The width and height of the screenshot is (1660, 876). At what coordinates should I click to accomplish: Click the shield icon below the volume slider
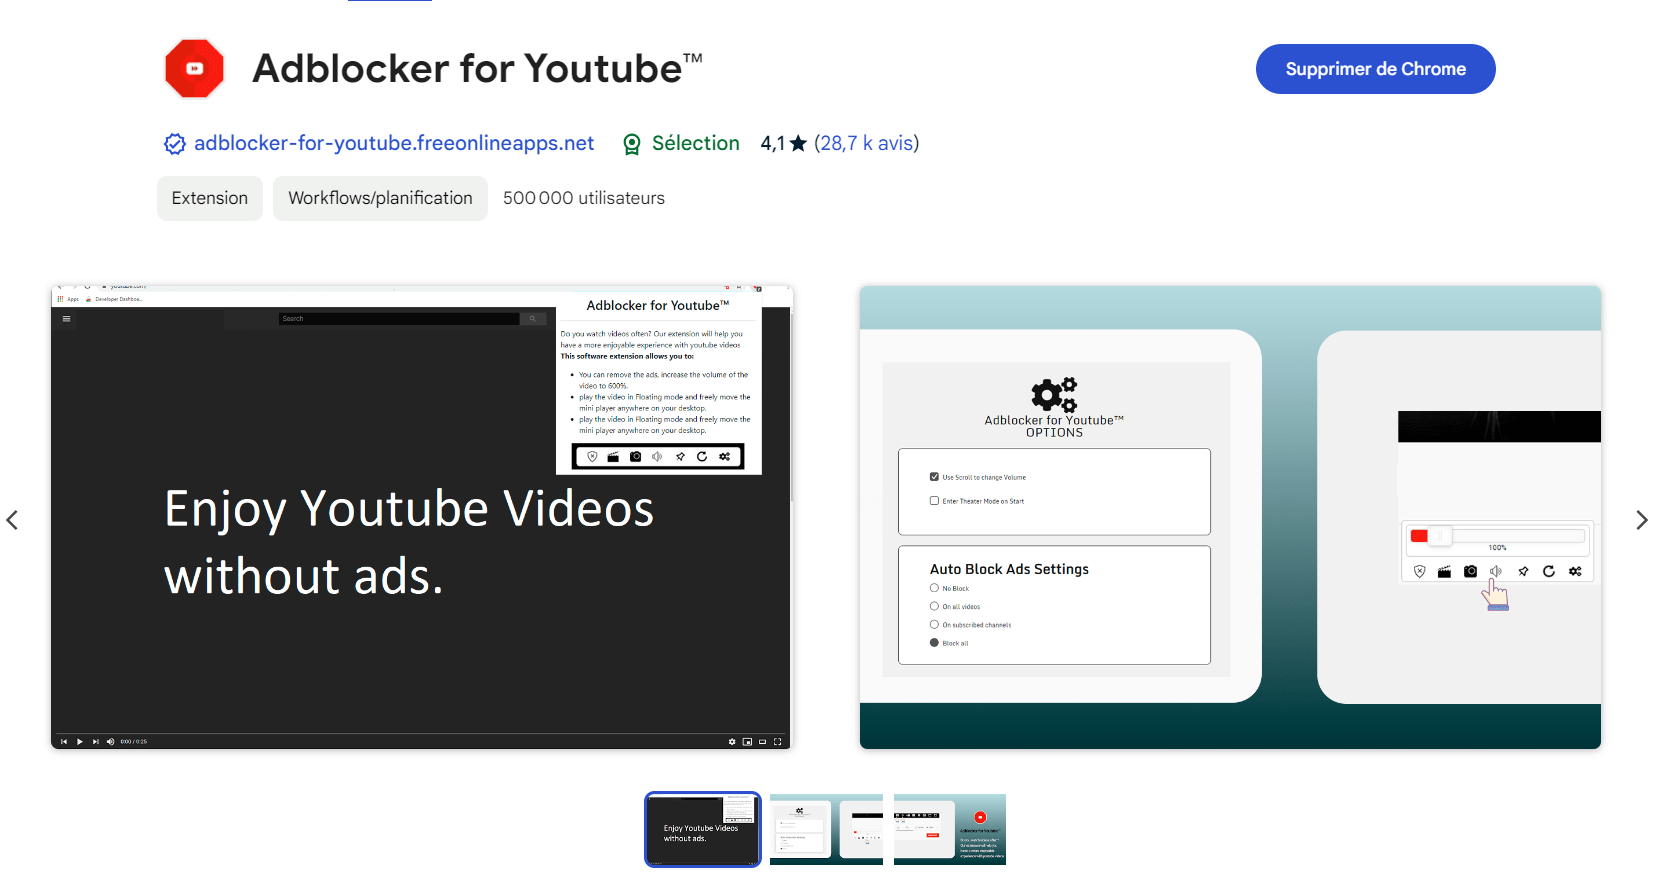[1419, 571]
